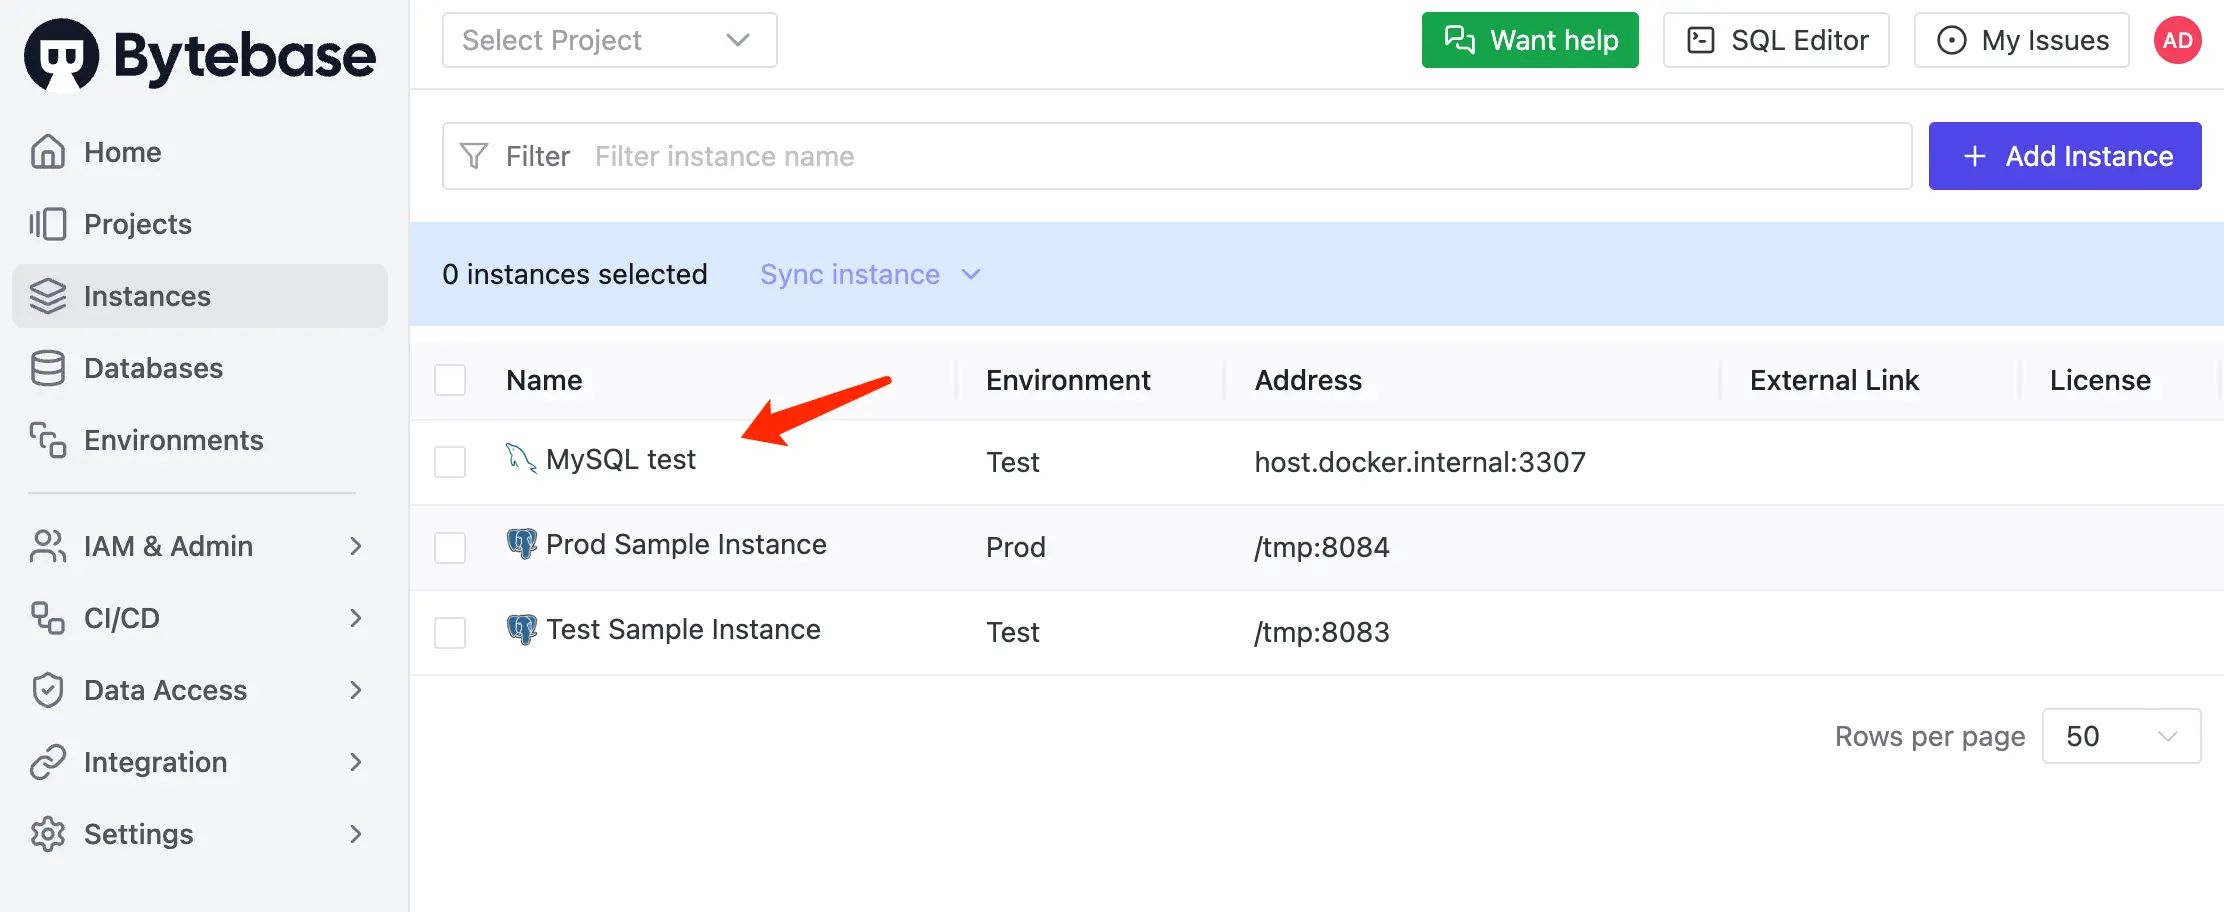The height and width of the screenshot is (912, 2224).
Task: Click the Address column header
Action: tap(1308, 380)
